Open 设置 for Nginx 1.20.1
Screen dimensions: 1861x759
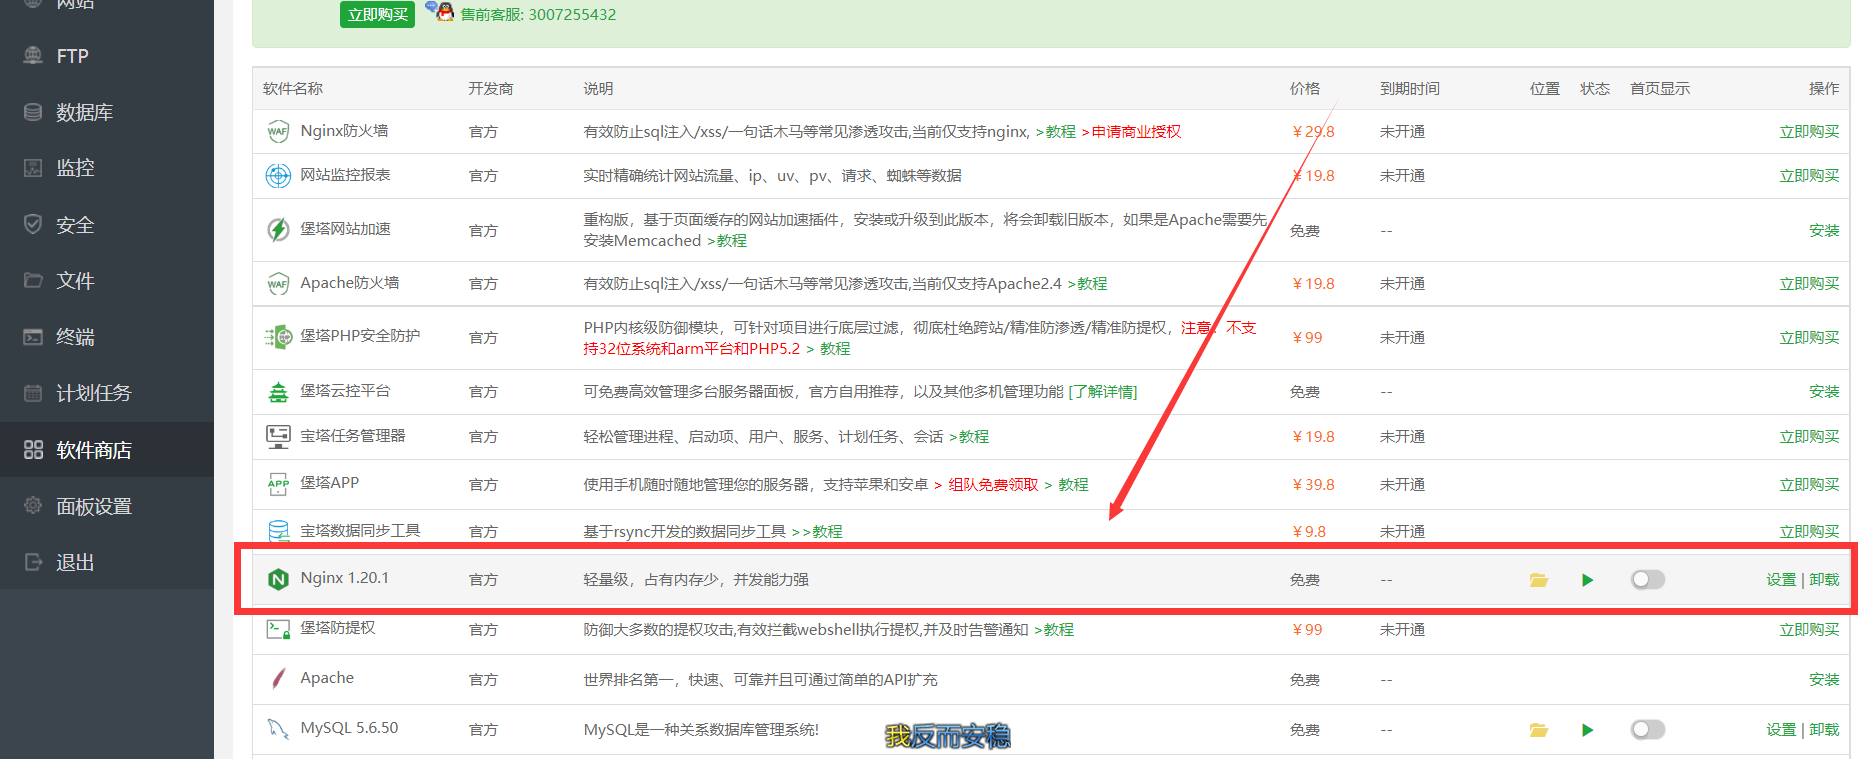tap(1781, 579)
